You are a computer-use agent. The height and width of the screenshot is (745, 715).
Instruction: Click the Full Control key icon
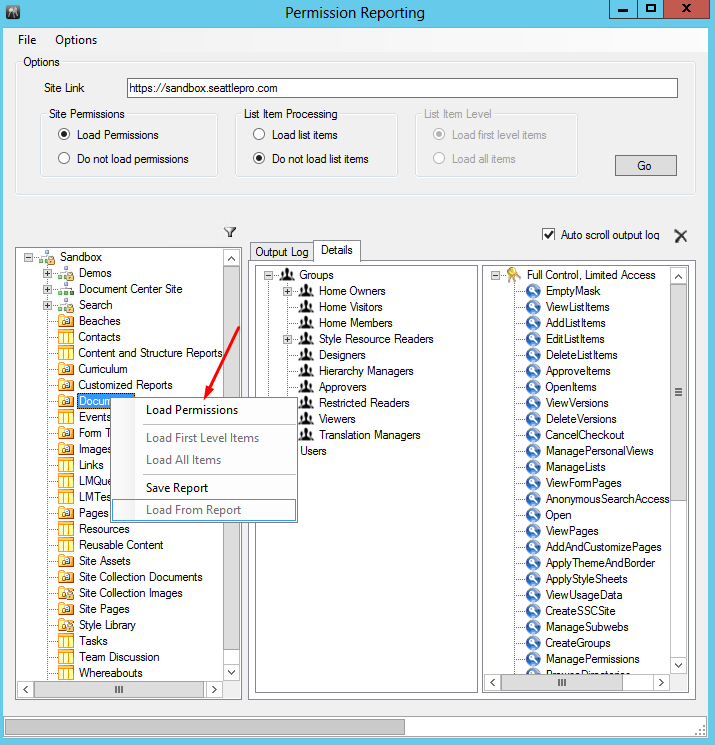[514, 275]
